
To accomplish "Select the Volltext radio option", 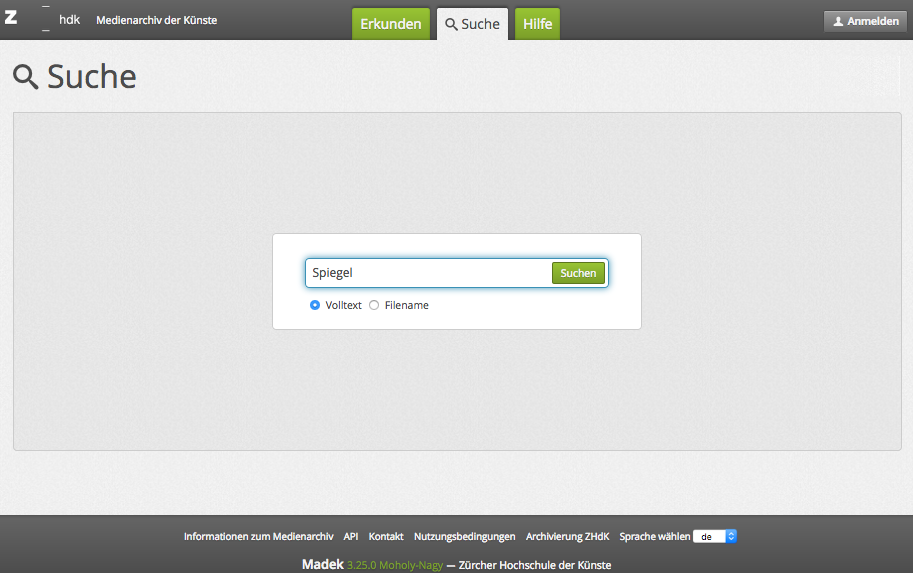I will coord(315,305).
